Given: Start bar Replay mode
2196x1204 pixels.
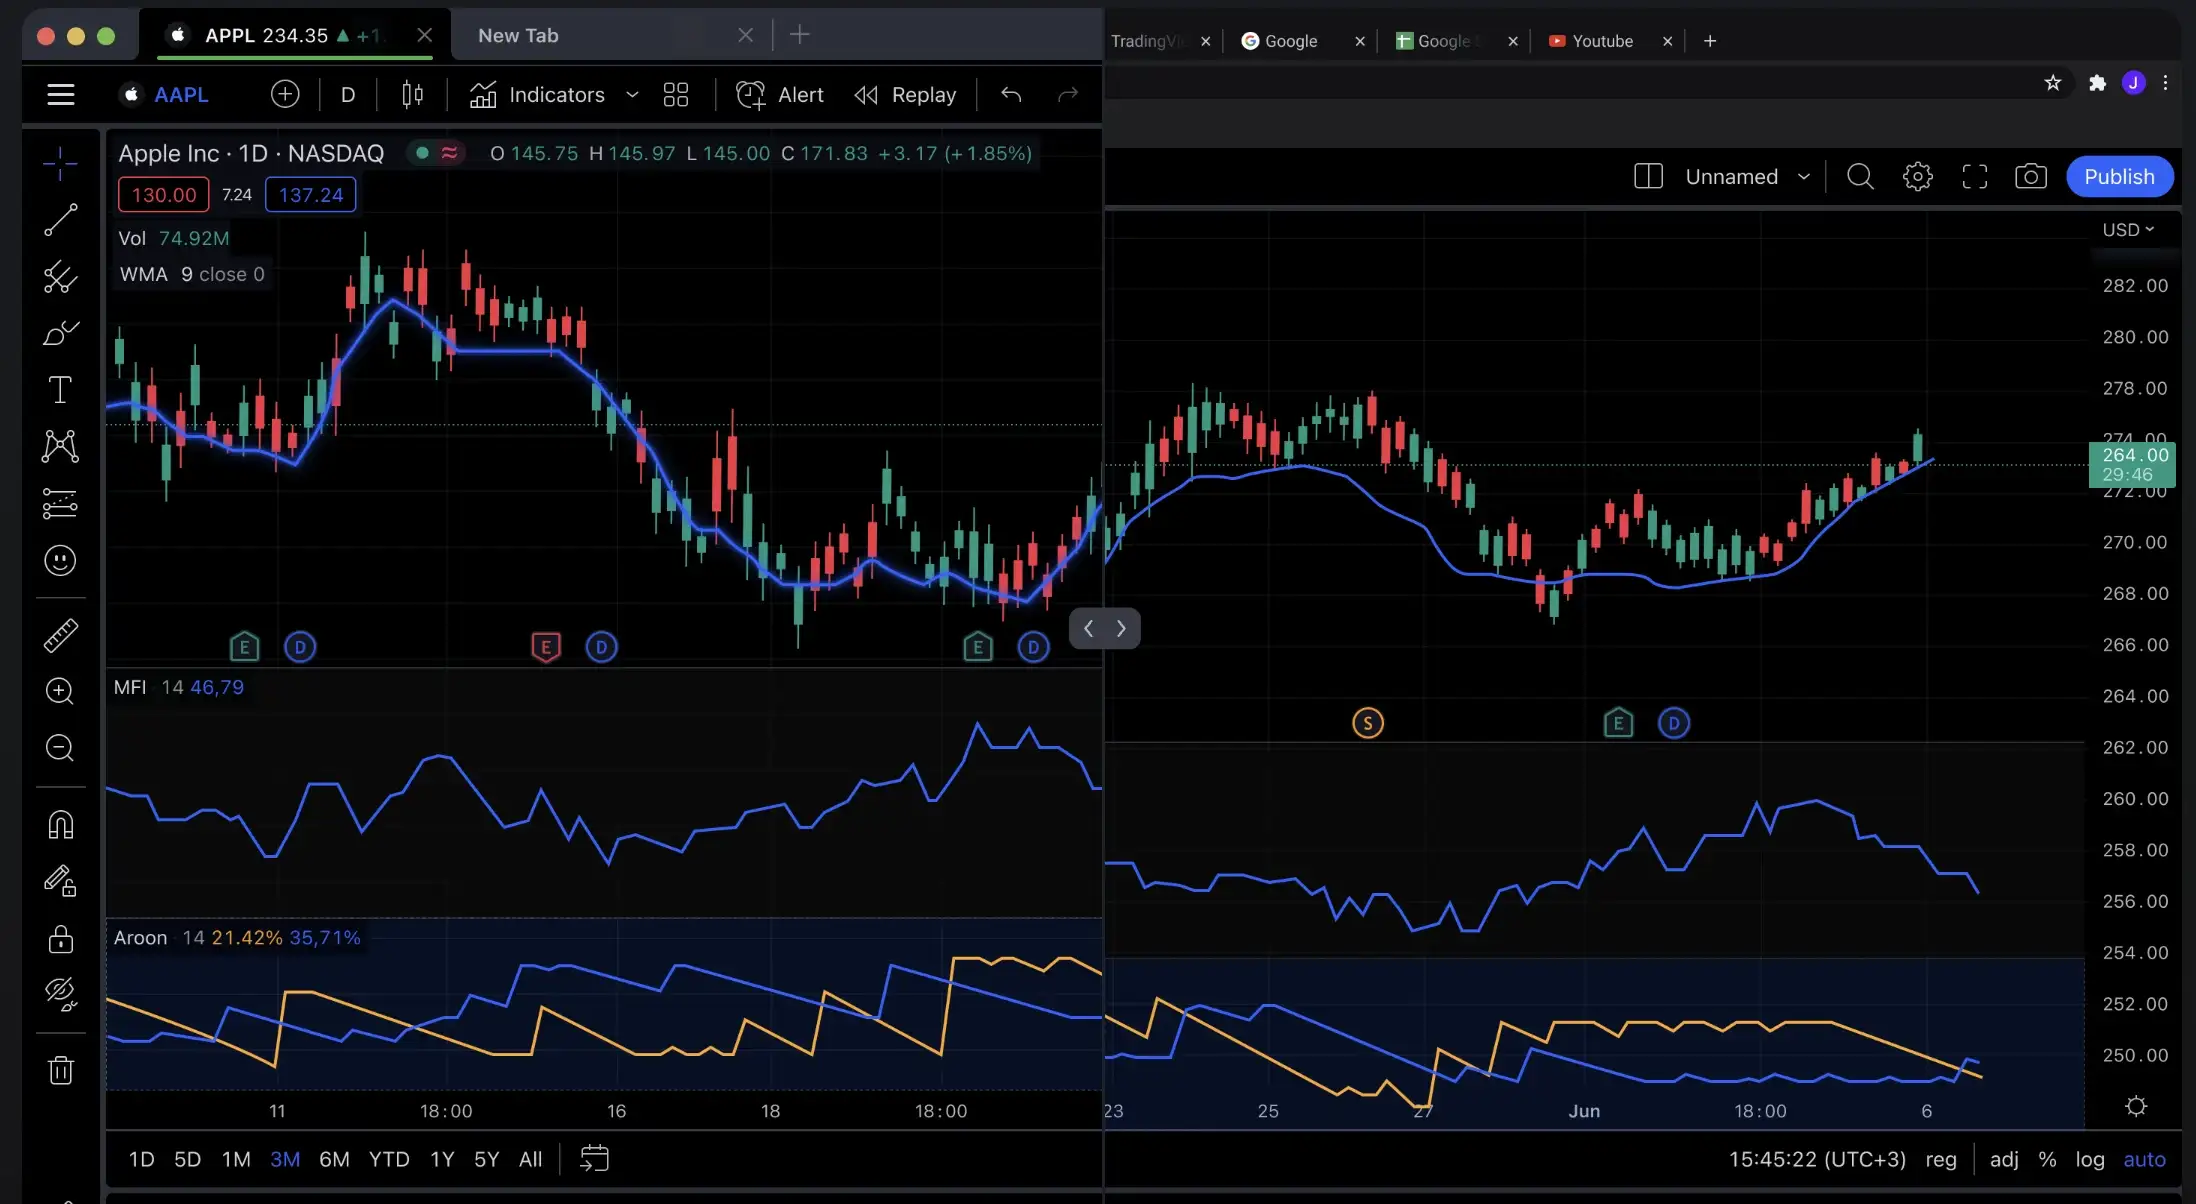Looking at the screenshot, I should [905, 94].
